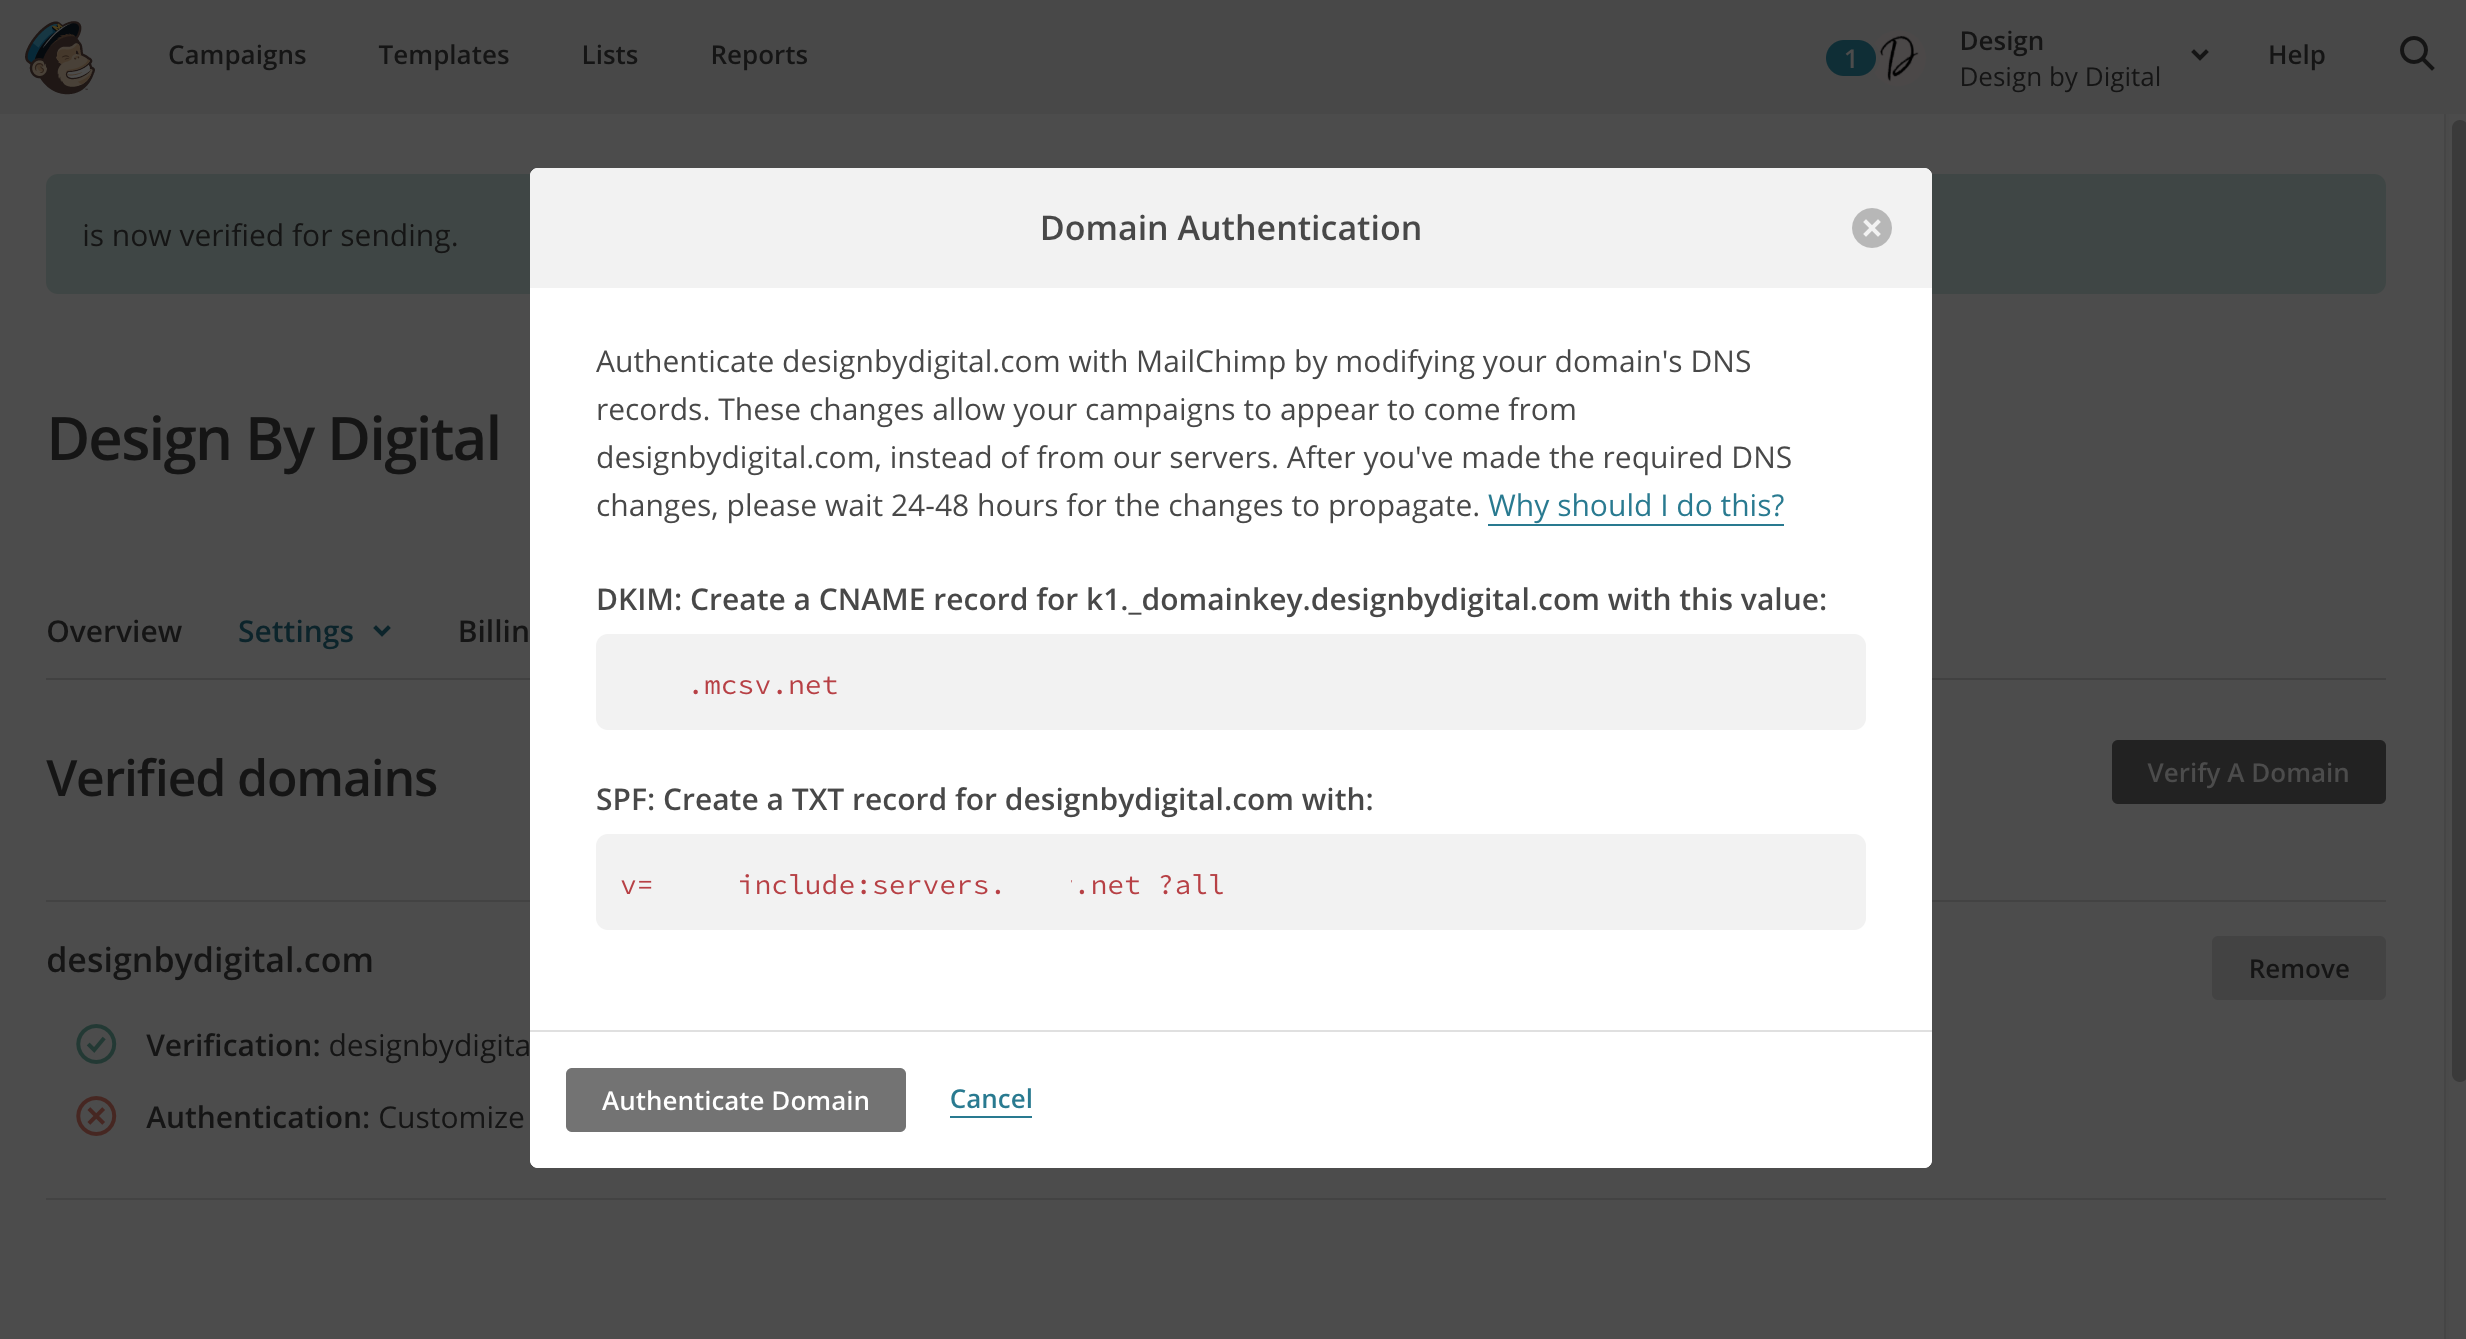The image size is (2466, 1339).
Task: Click the notification badge showing 1
Action: pos(1849,58)
